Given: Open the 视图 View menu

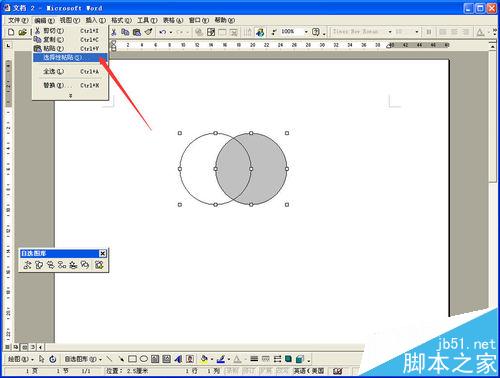Looking at the screenshot, I should 70,20.
